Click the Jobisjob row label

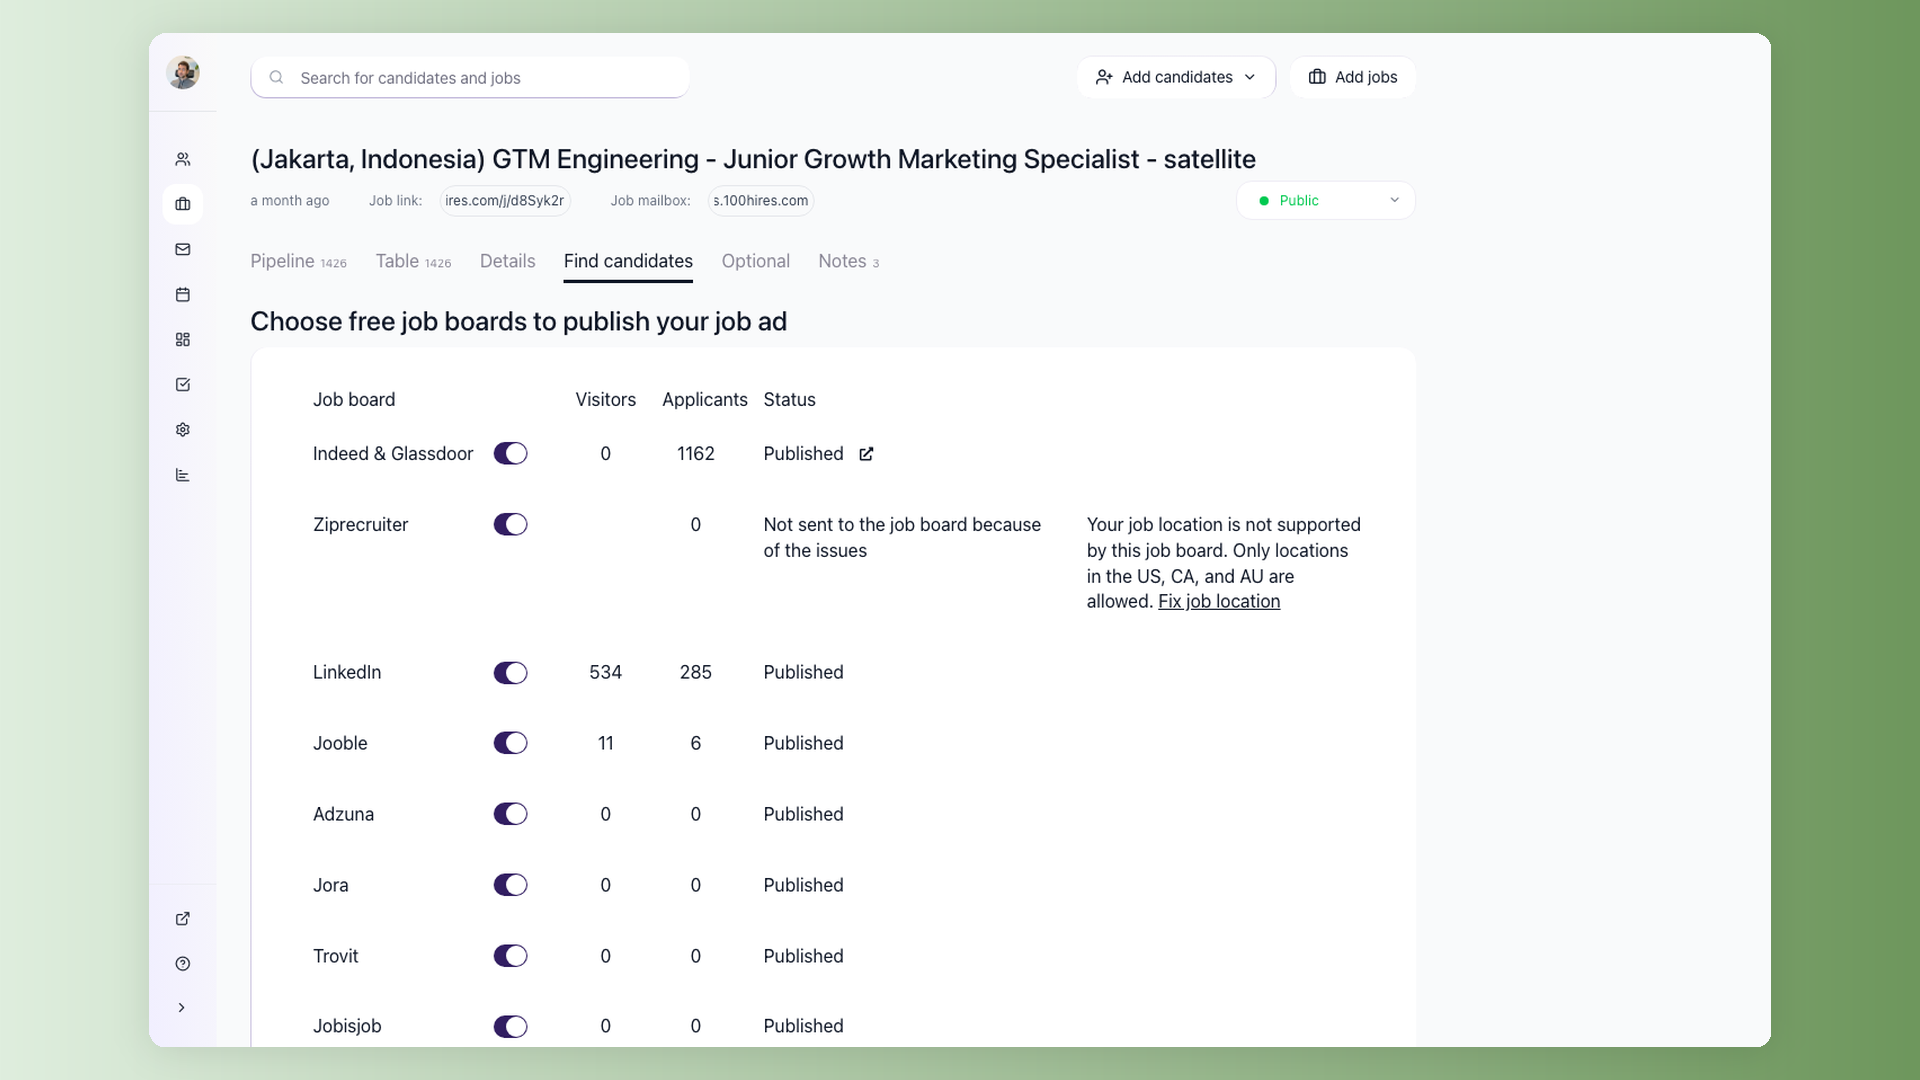click(347, 1027)
